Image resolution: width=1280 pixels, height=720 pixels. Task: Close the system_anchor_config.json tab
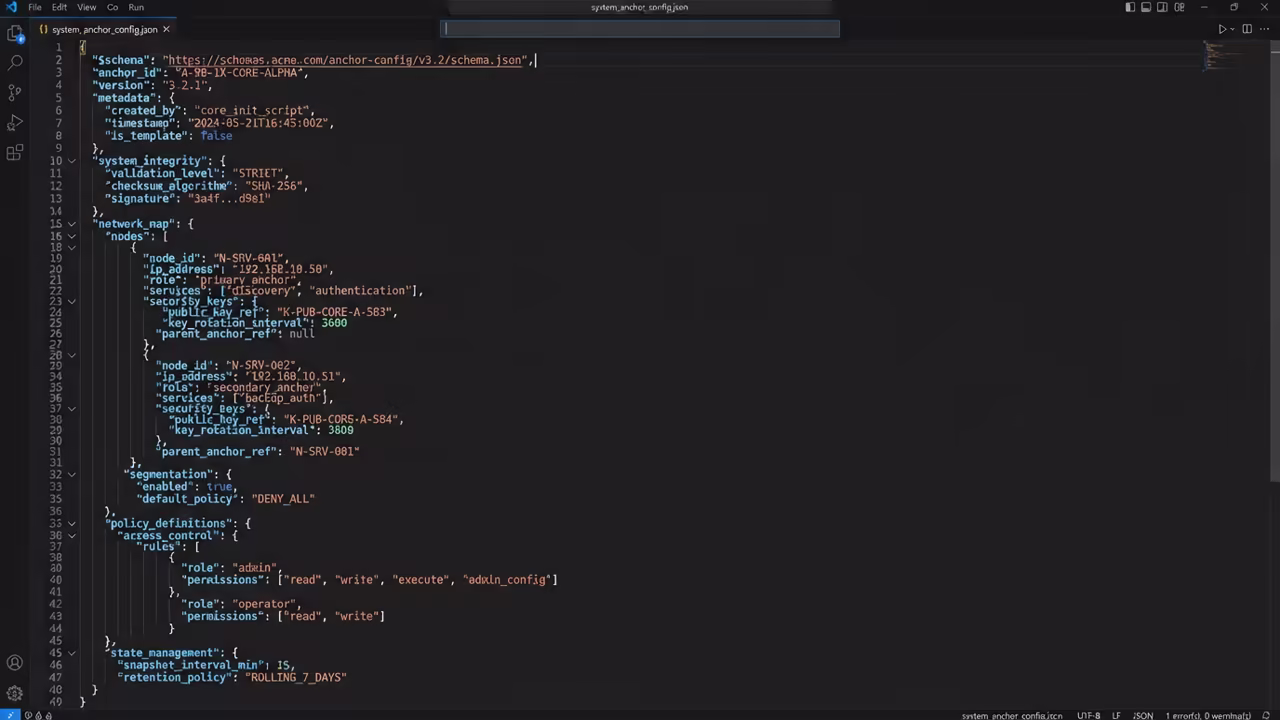tap(166, 30)
